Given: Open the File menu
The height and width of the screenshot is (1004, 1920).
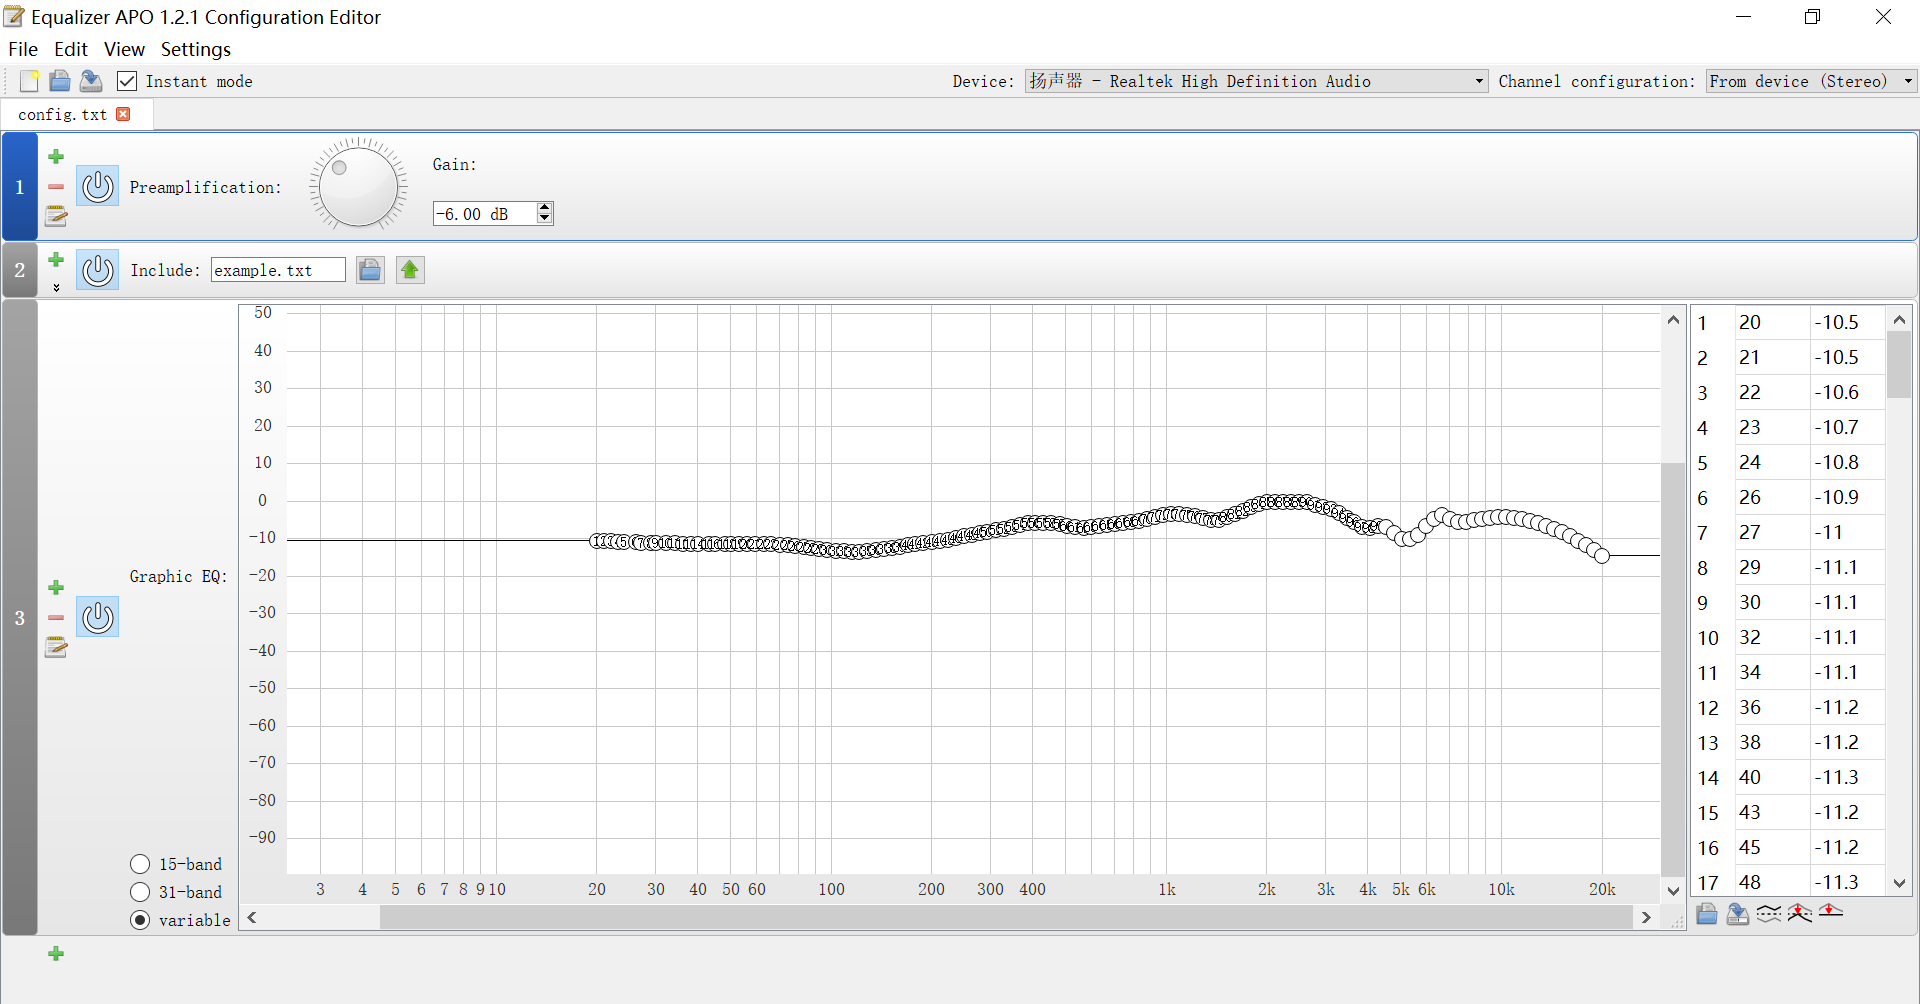Looking at the screenshot, I should click(23, 49).
